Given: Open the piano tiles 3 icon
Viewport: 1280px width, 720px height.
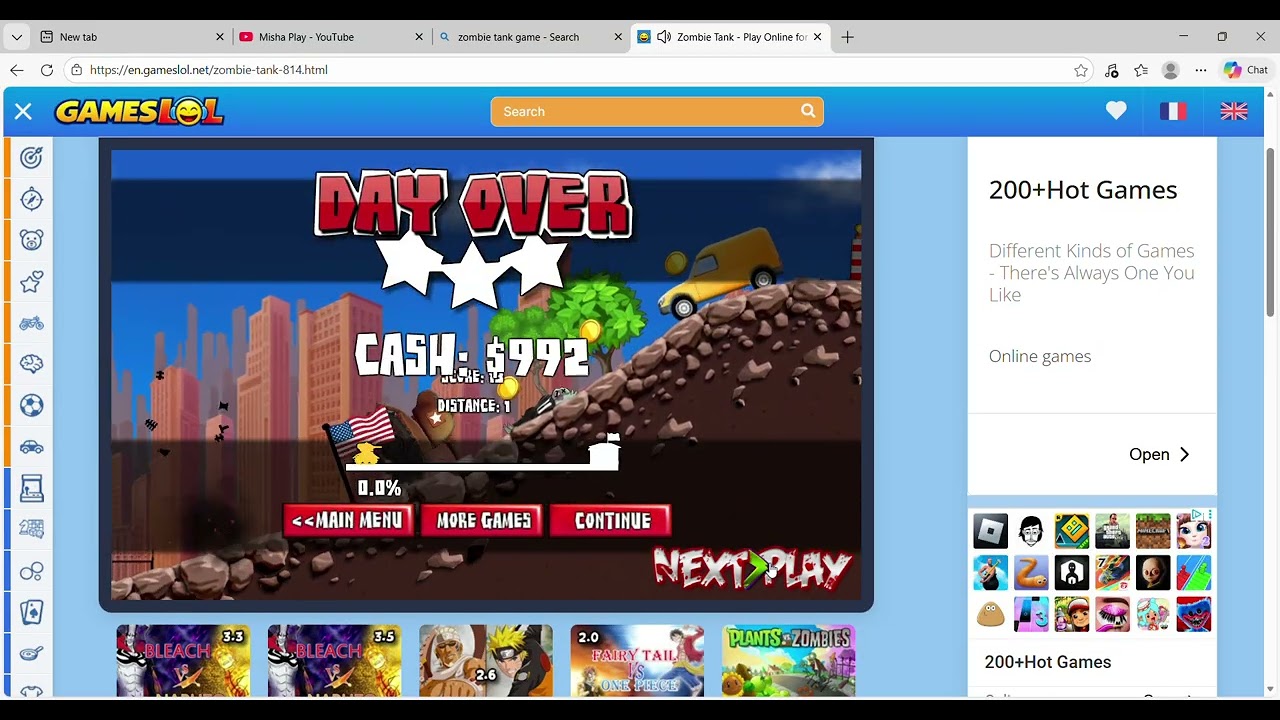Looking at the screenshot, I should point(1031,614).
